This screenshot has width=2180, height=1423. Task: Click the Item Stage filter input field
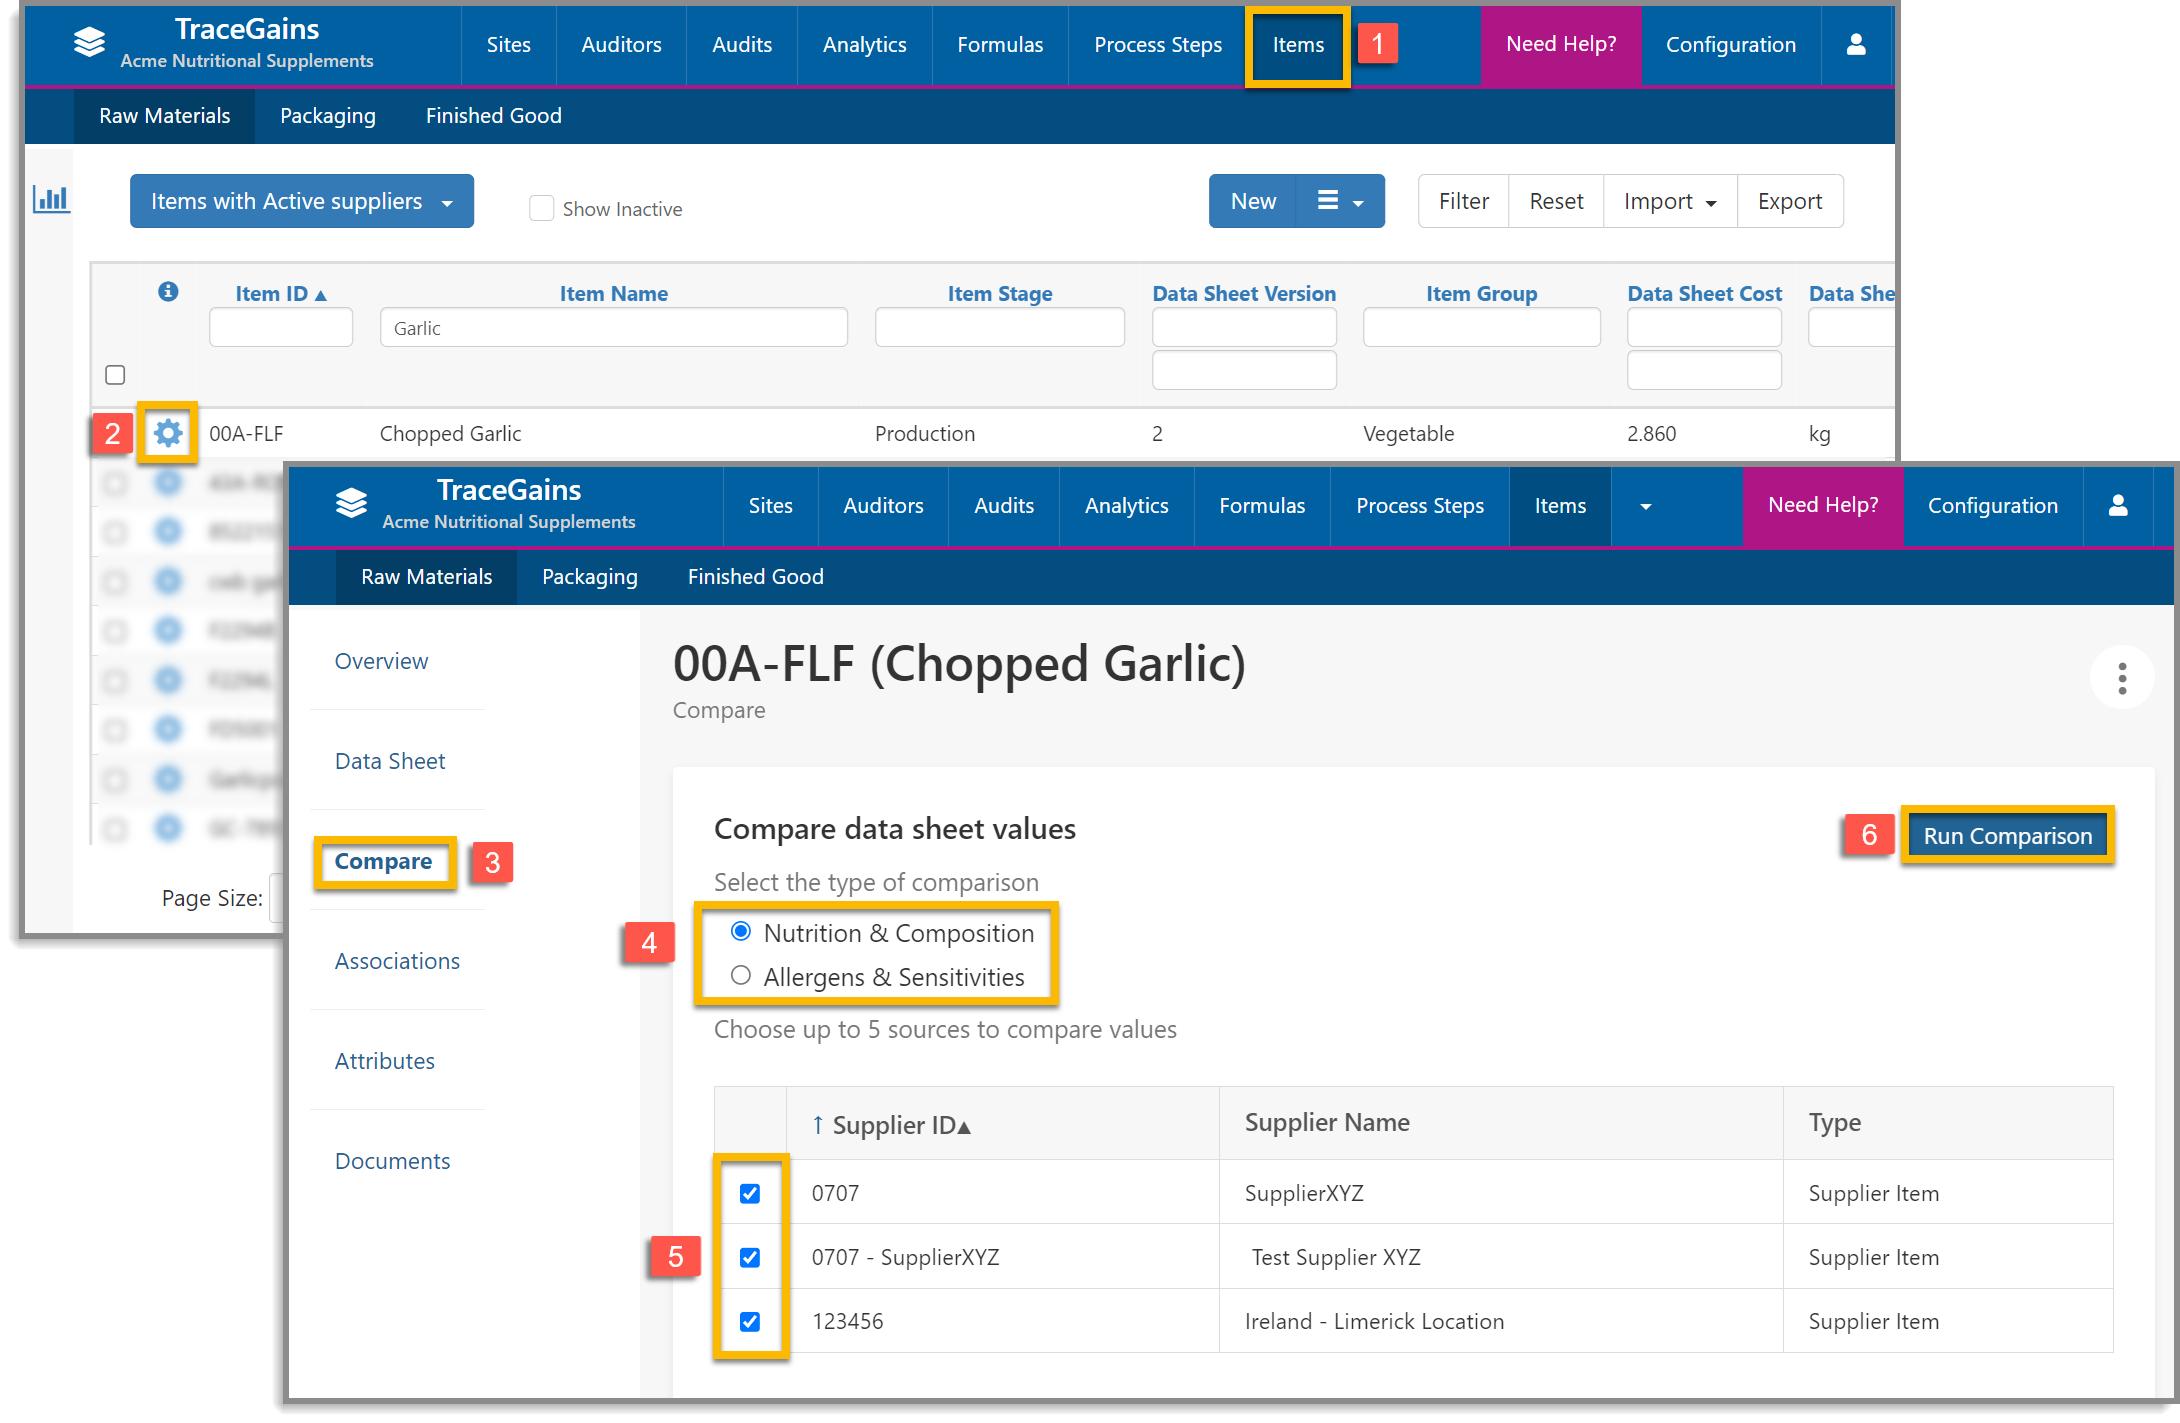click(x=1000, y=328)
